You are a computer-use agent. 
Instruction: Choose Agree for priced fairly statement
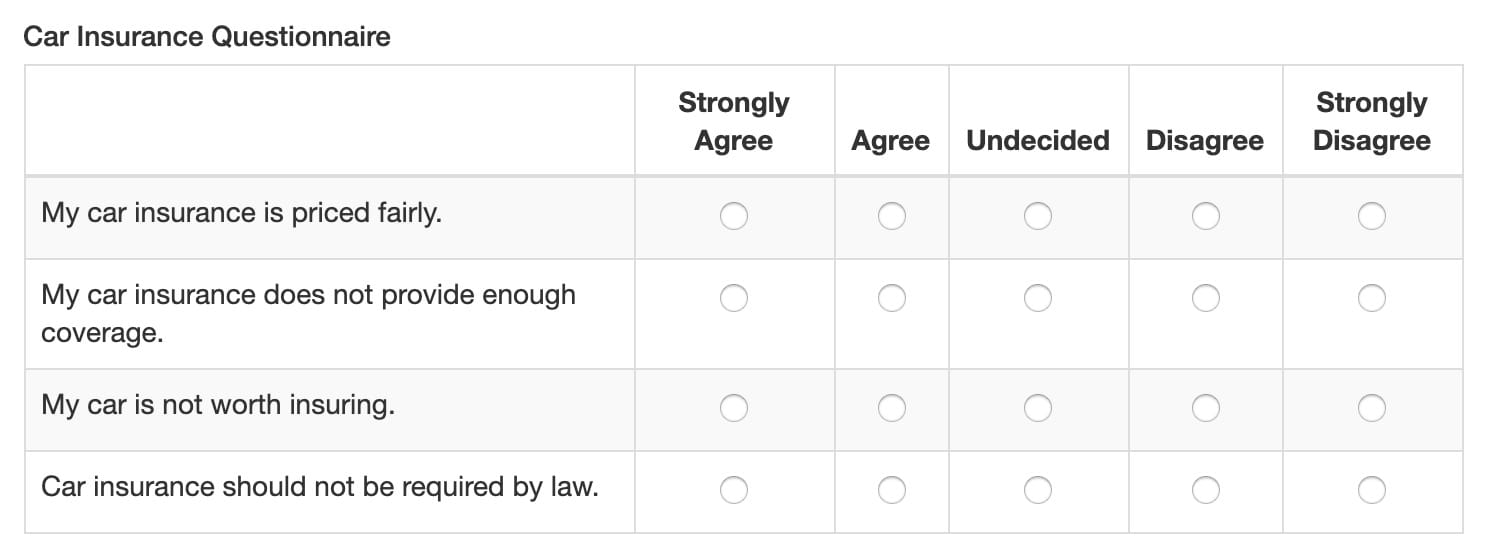[892, 216]
